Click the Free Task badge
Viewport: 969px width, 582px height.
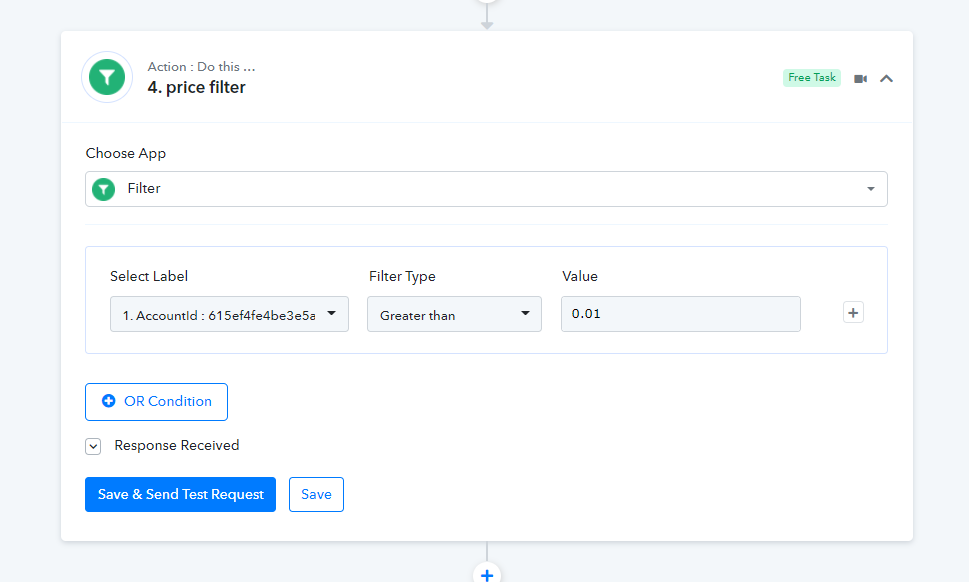811,78
